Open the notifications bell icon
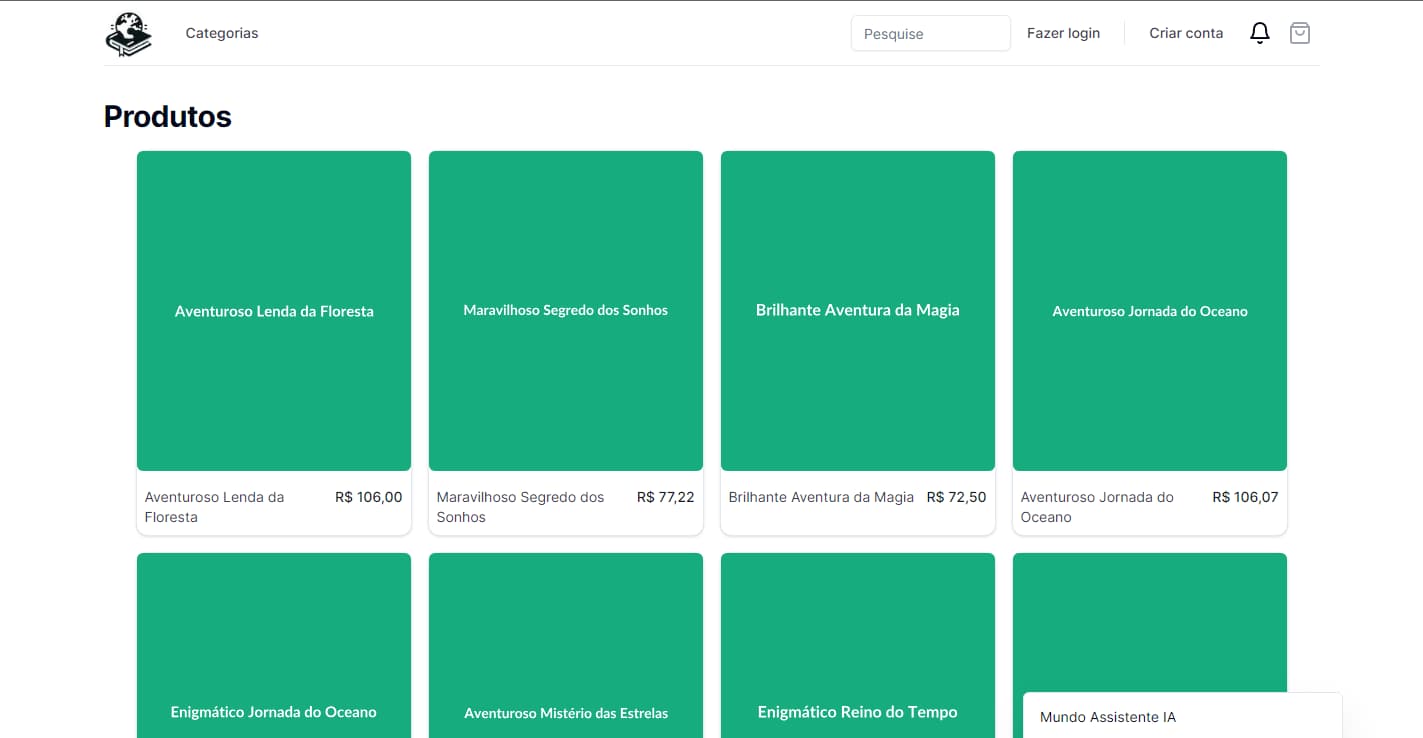The height and width of the screenshot is (738, 1423). [x=1259, y=32]
